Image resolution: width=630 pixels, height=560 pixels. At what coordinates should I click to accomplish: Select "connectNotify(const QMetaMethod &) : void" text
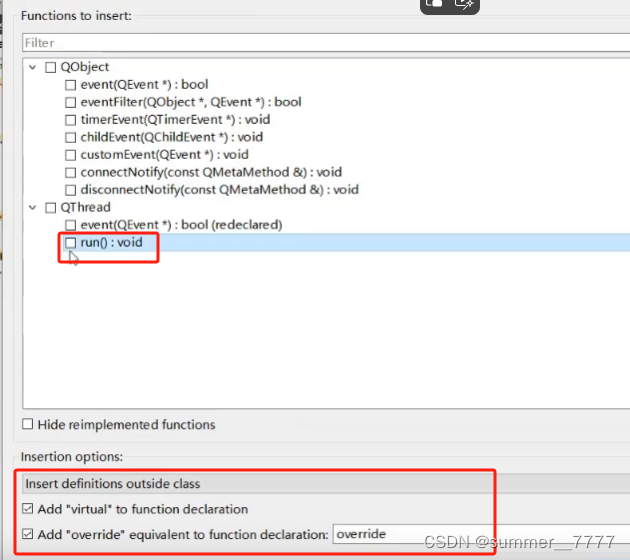(211, 172)
